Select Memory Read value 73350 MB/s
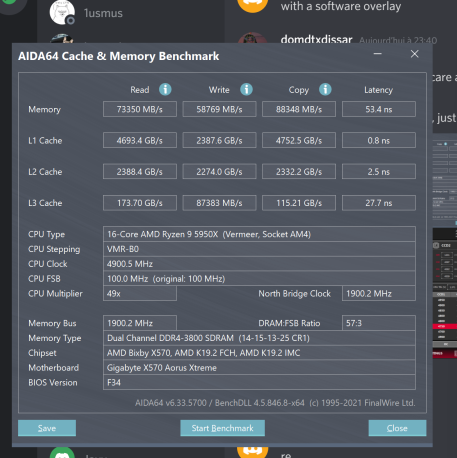457x458 pixels. coord(140,109)
